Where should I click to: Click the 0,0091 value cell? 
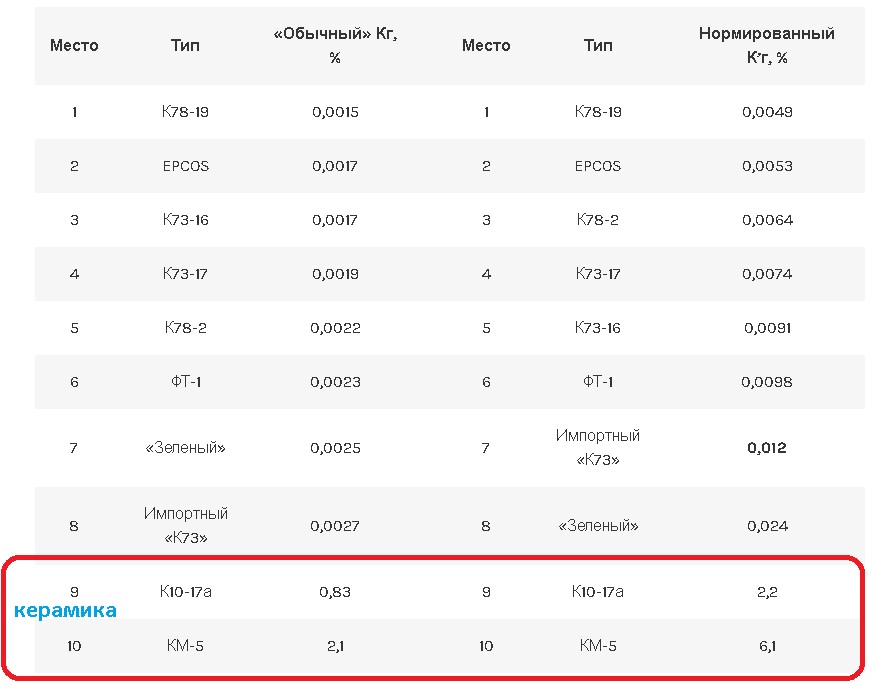[767, 328]
